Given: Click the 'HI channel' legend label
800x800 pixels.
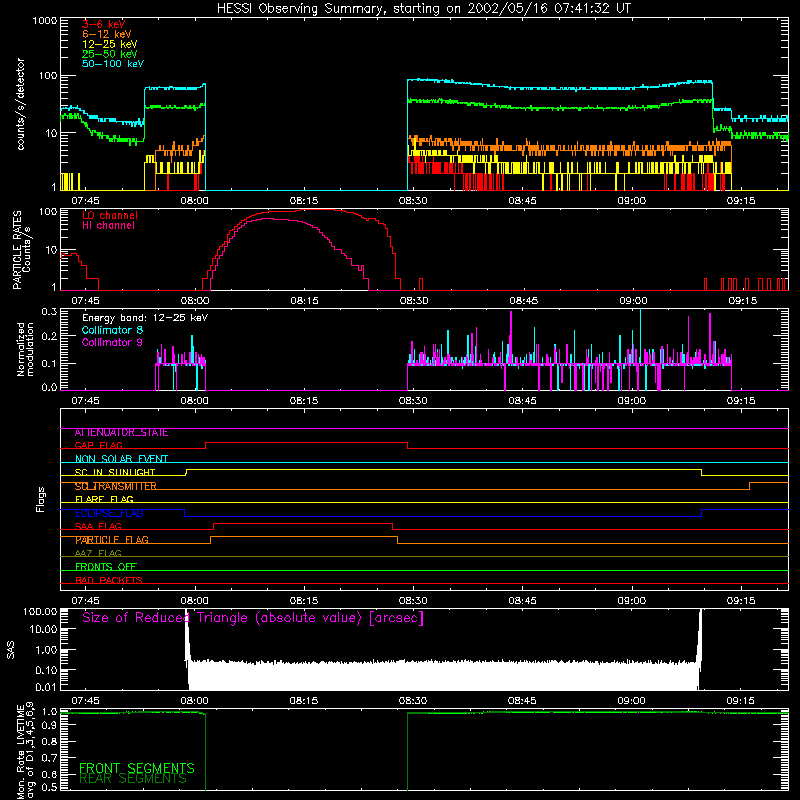Looking at the screenshot, I should (108, 226).
